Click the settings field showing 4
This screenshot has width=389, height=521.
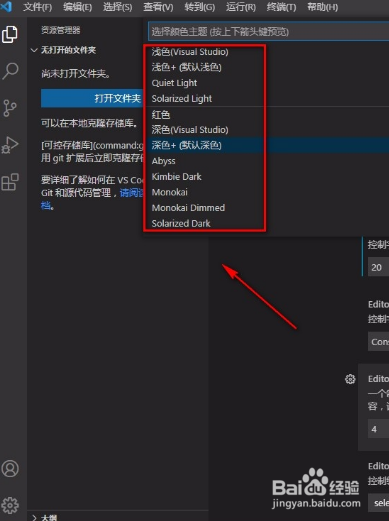(378, 429)
